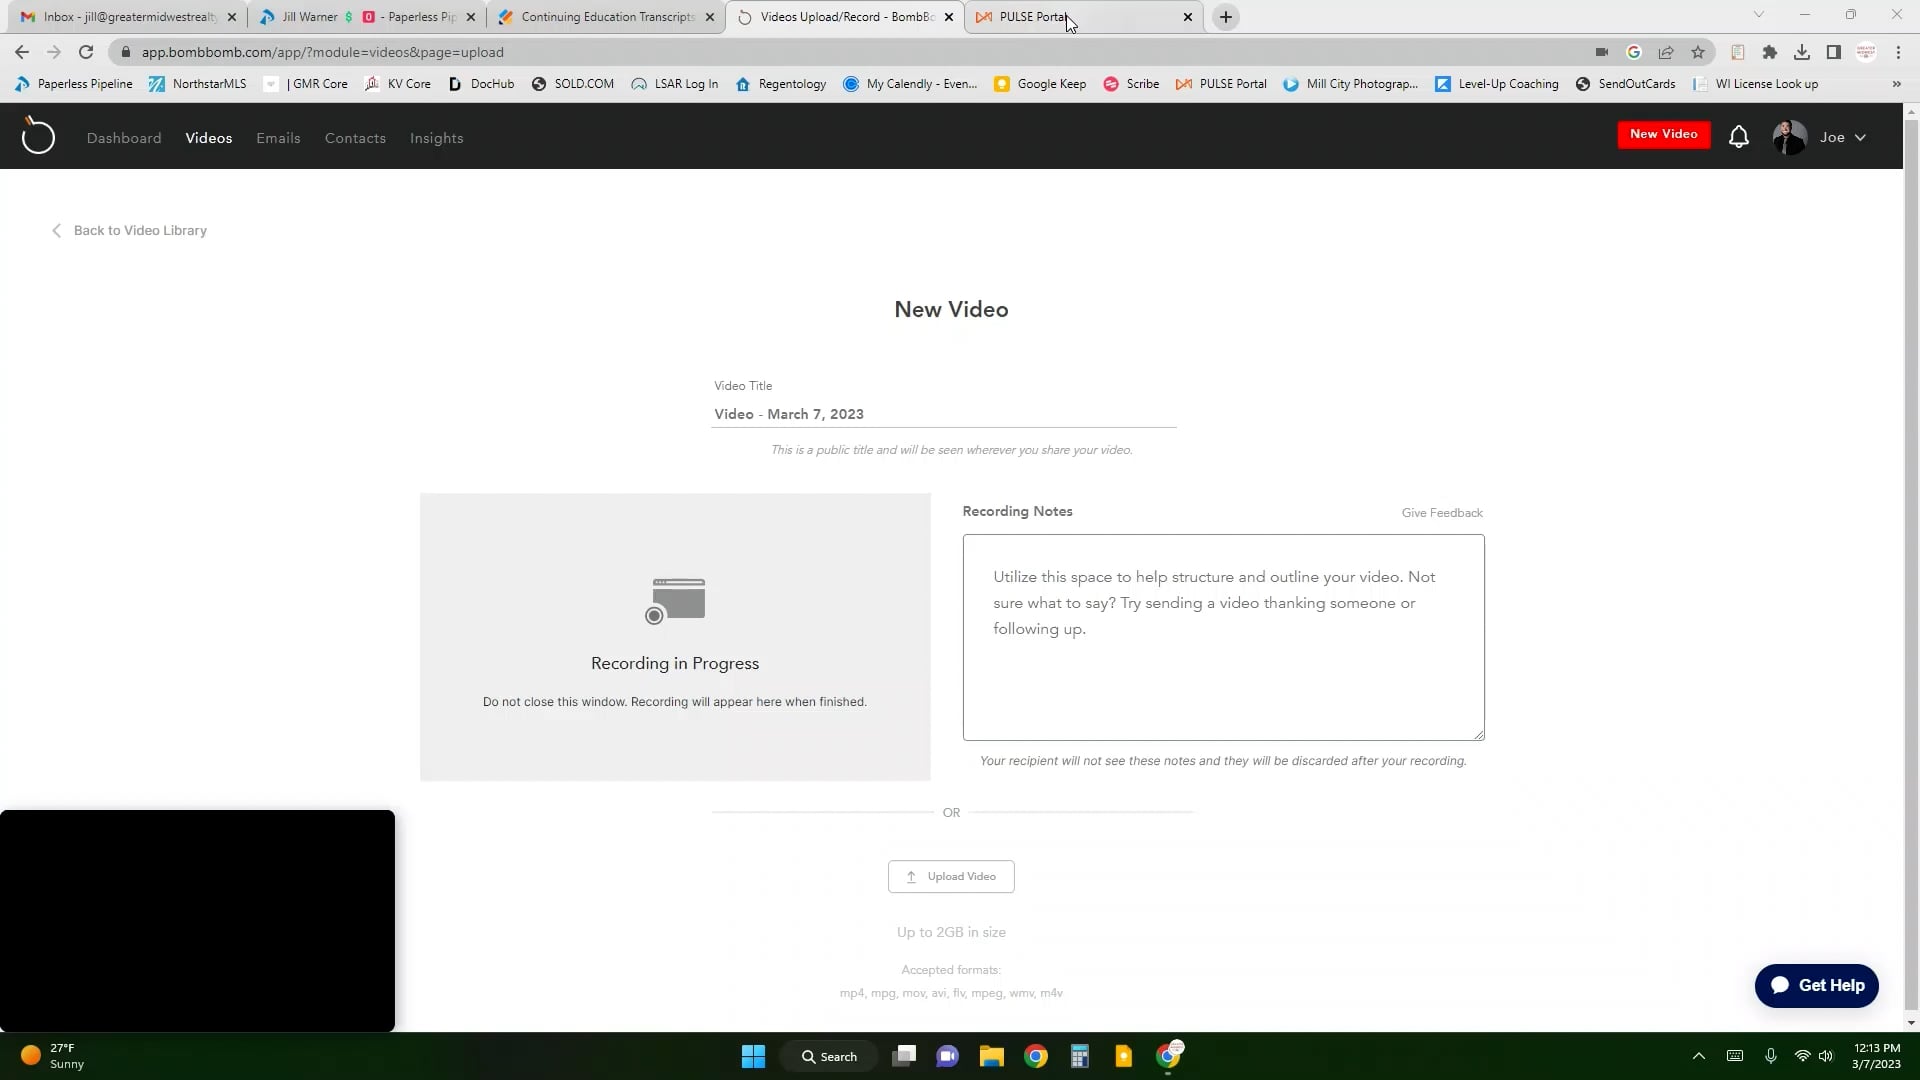This screenshot has width=1920, height=1080.
Task: Click the BombBomb logo
Action: (x=38, y=136)
